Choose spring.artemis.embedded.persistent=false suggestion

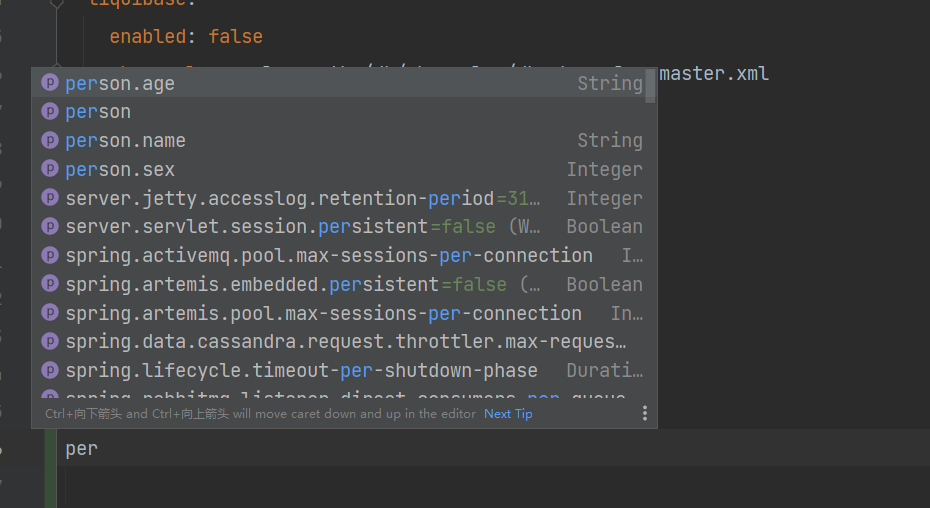click(343, 284)
